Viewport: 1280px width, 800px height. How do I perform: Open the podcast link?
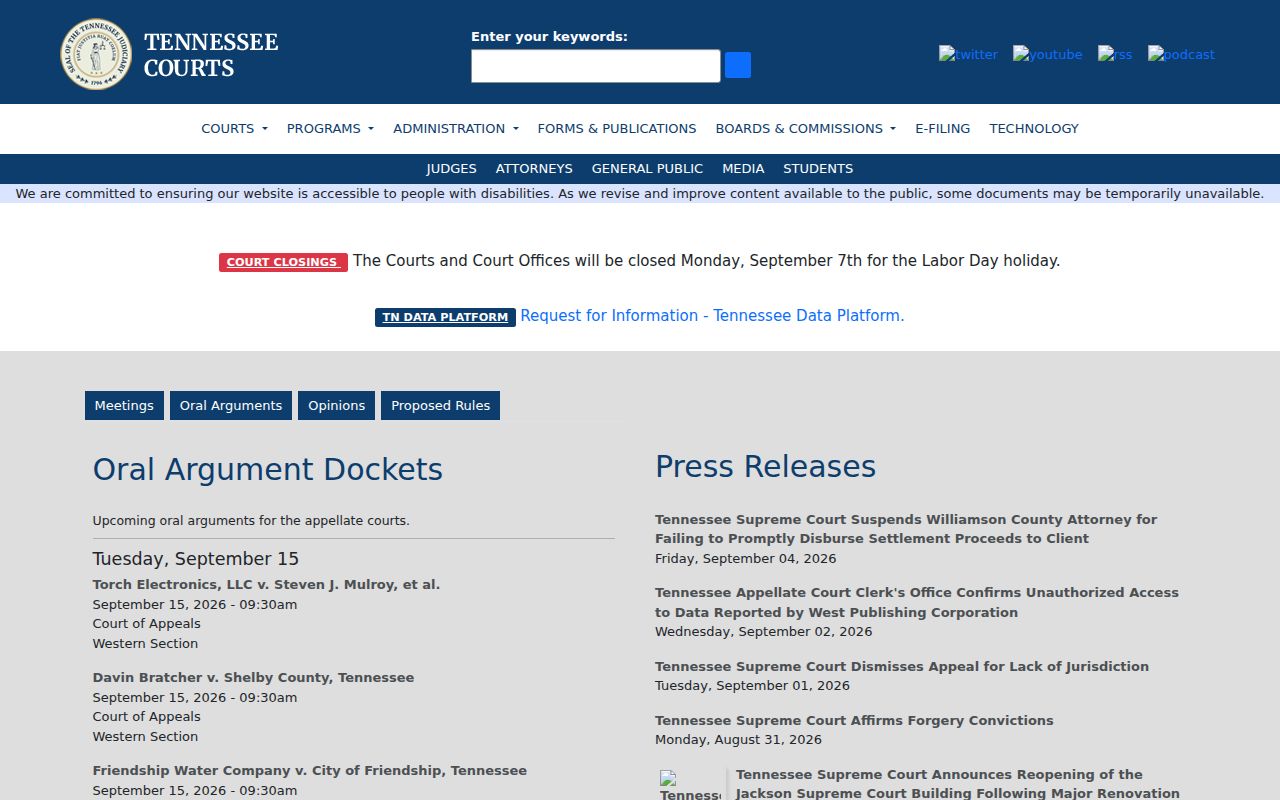point(1181,54)
